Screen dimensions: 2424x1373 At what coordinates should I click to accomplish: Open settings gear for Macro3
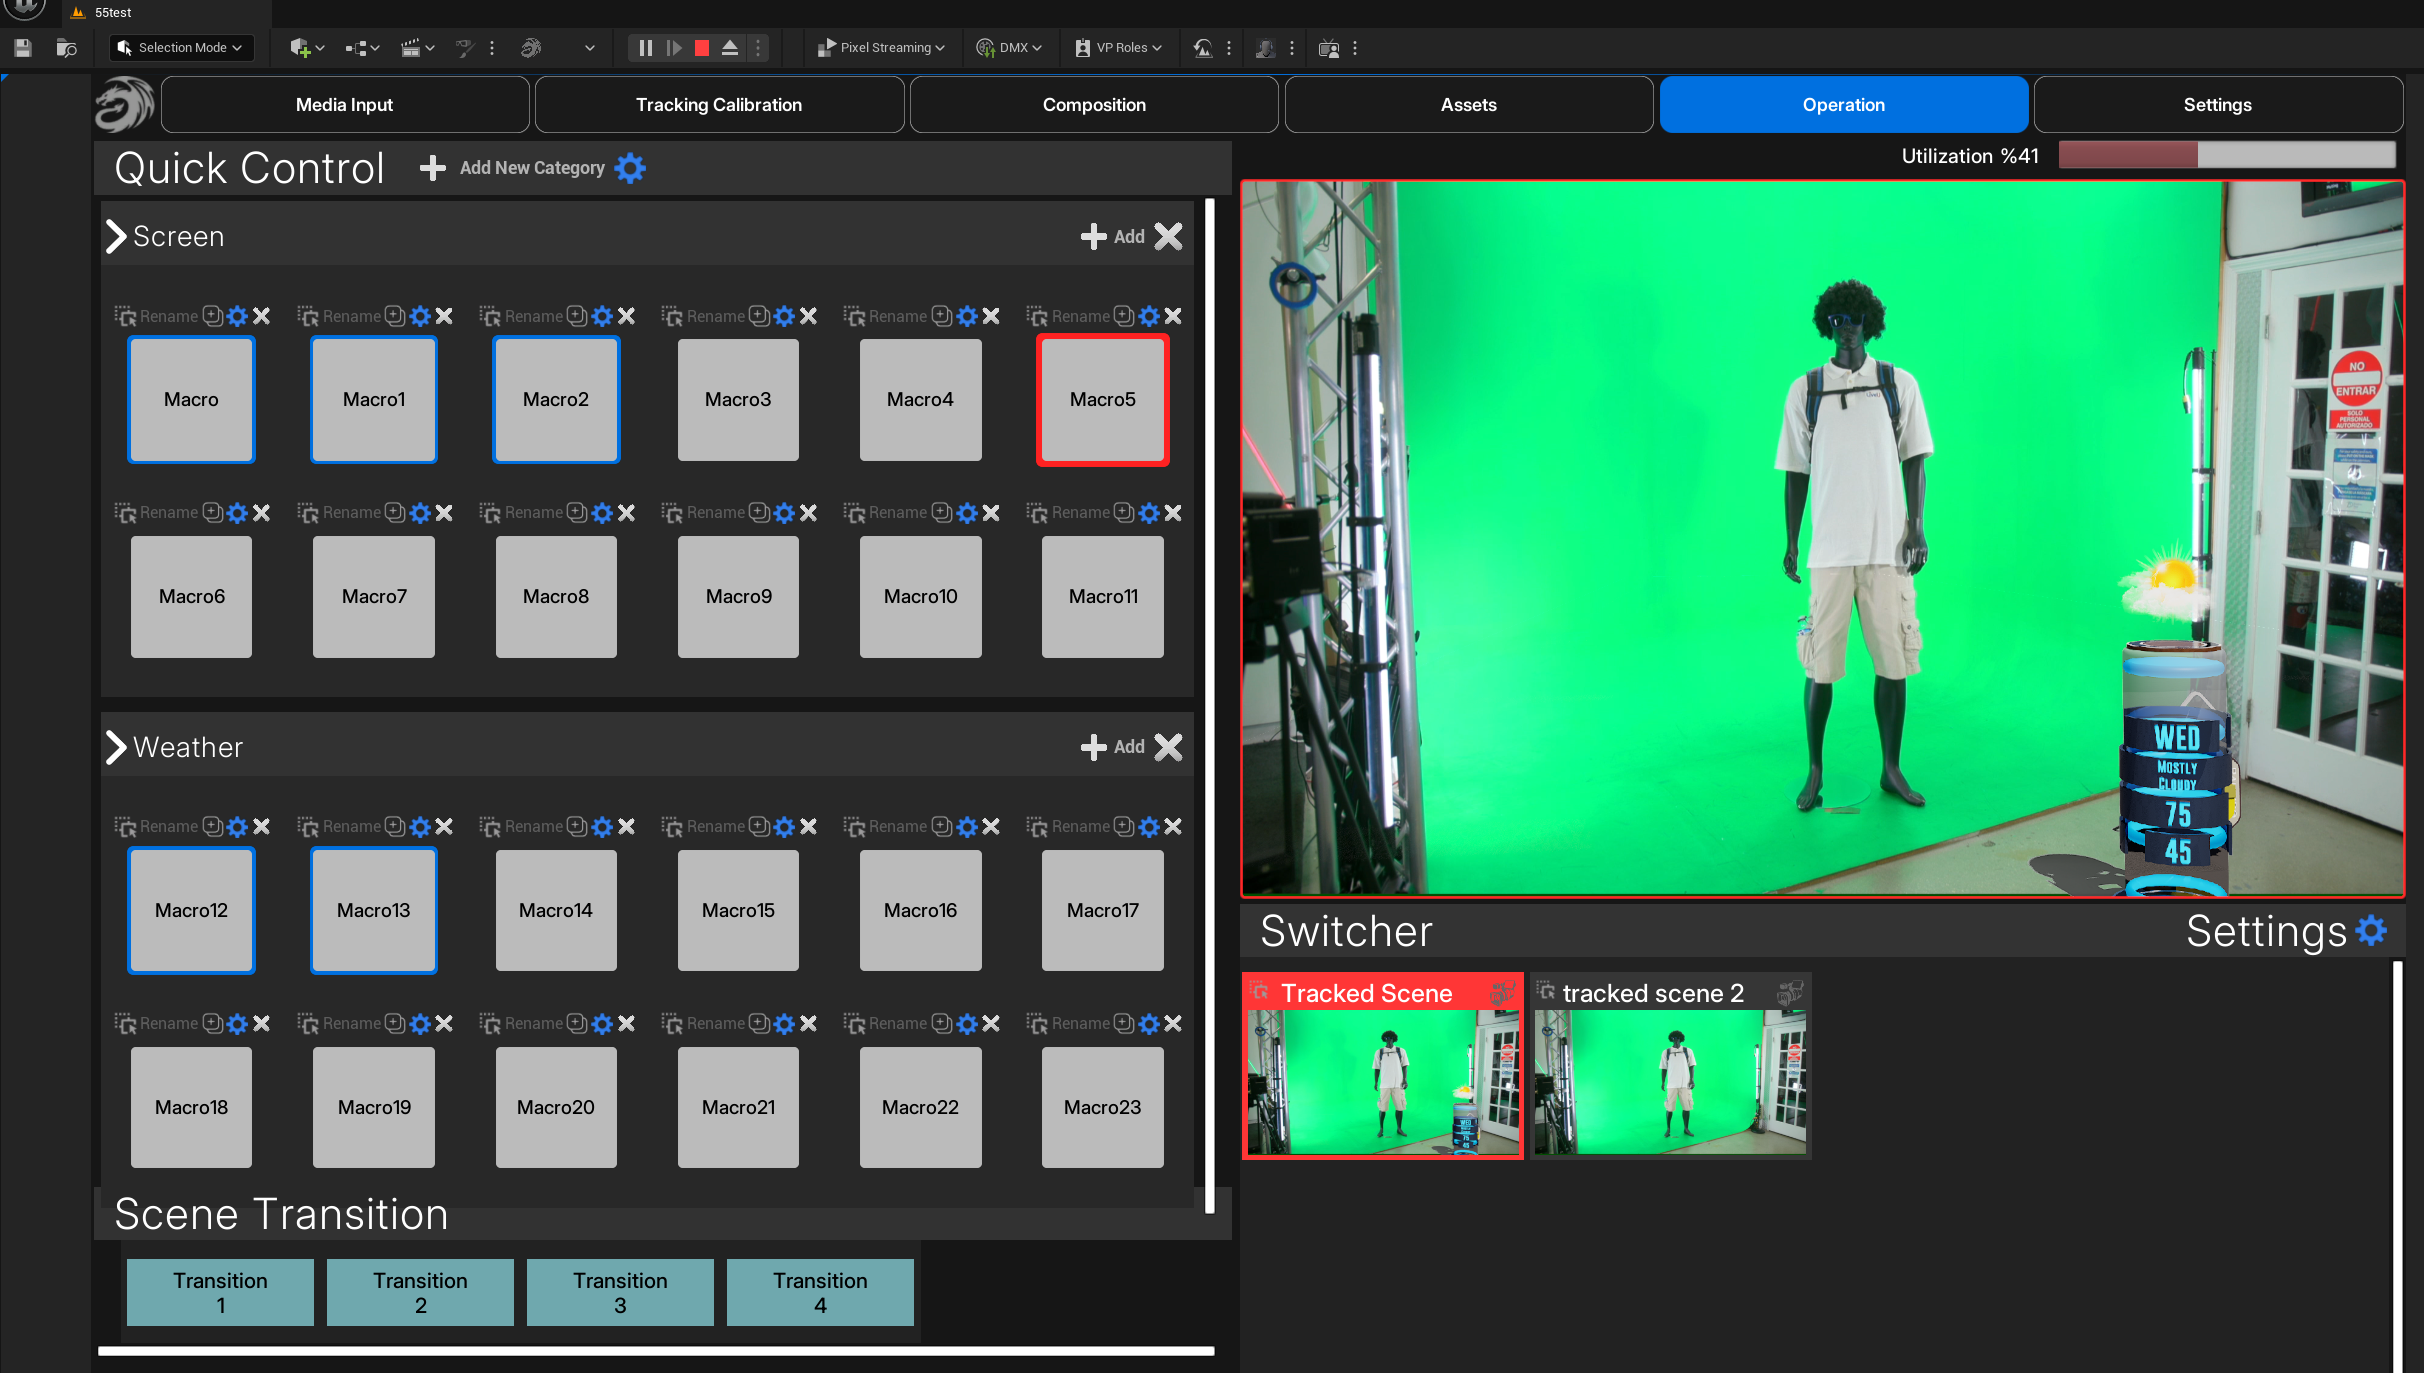785,316
